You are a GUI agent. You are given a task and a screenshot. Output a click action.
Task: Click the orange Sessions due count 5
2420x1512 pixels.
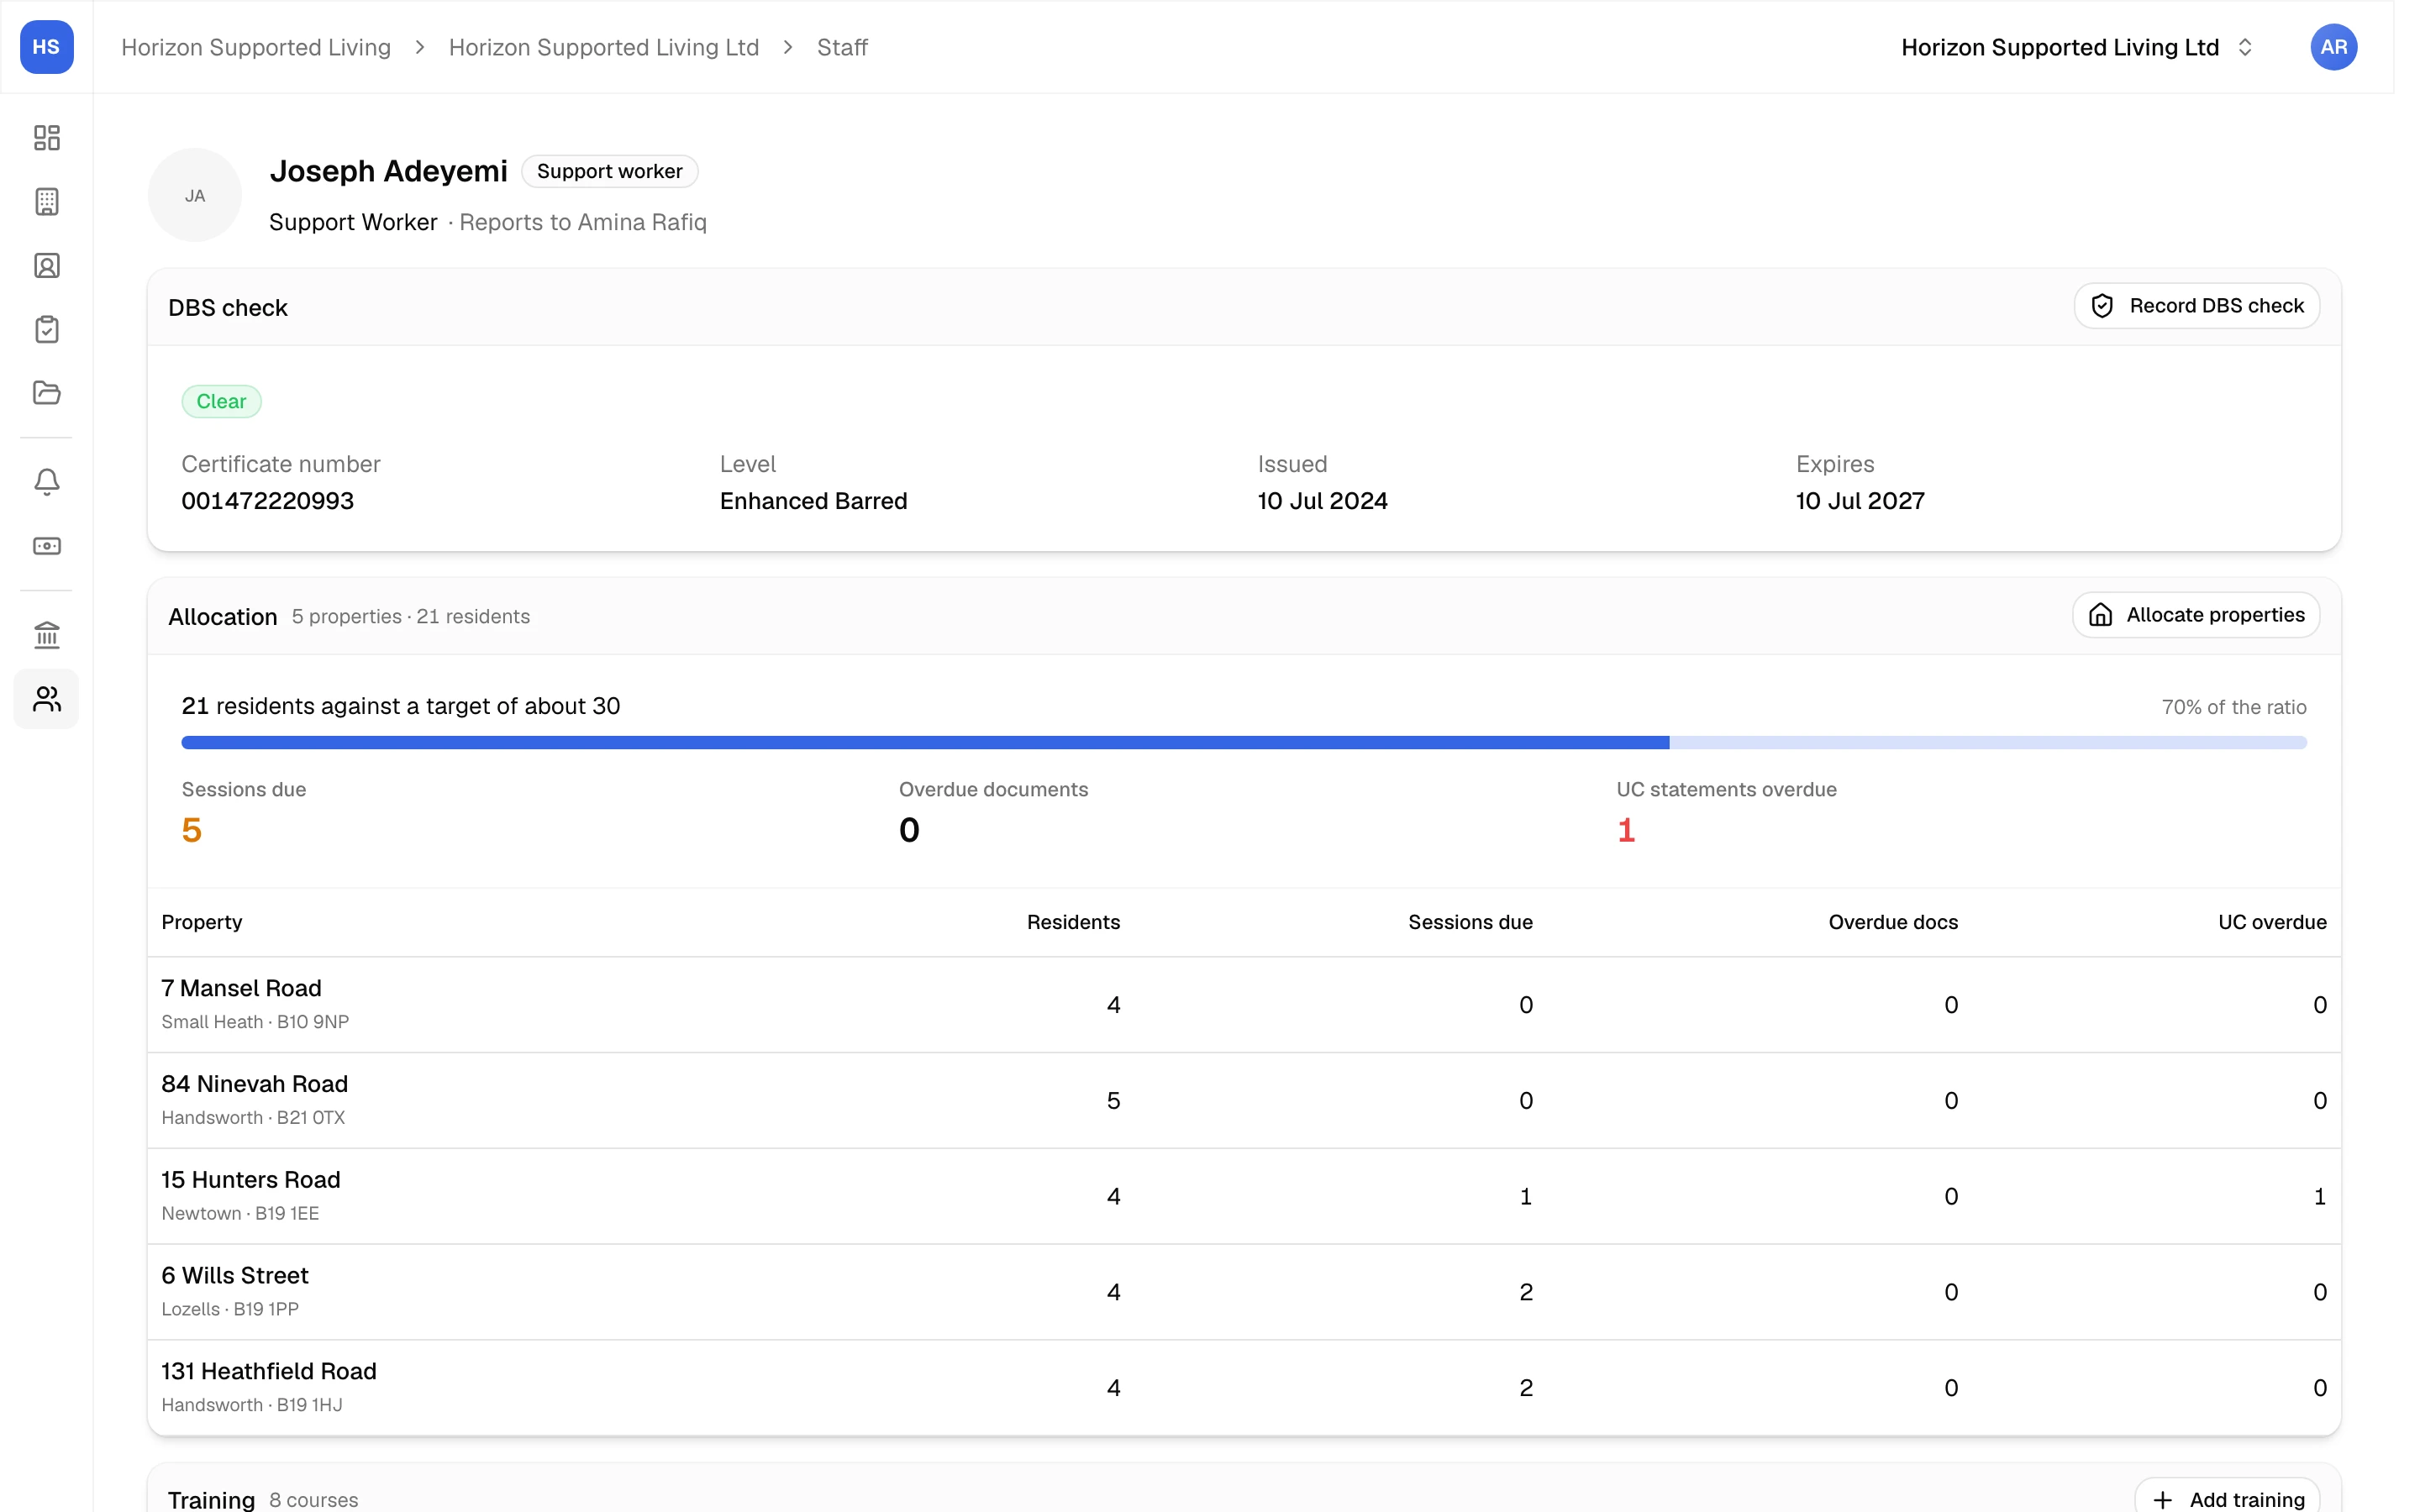[192, 830]
